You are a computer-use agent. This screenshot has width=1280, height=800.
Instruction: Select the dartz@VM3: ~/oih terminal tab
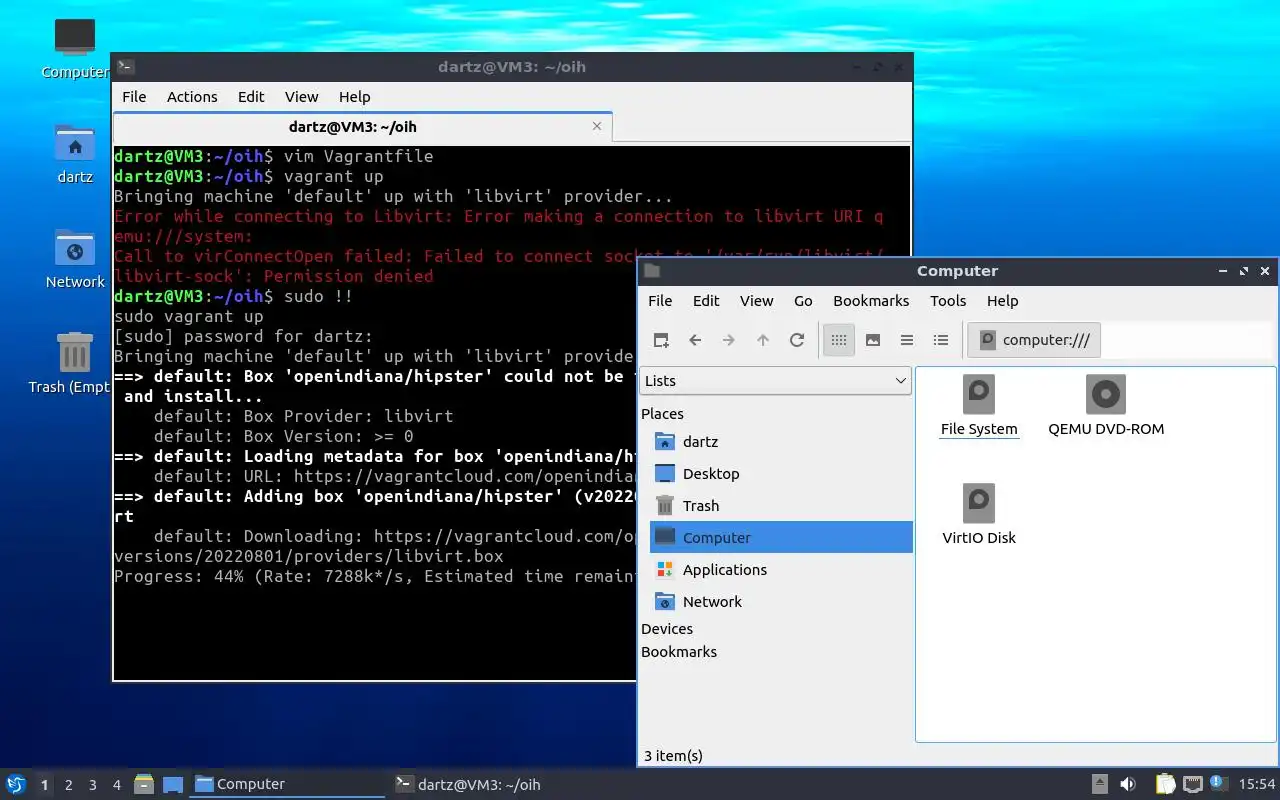tap(362, 127)
